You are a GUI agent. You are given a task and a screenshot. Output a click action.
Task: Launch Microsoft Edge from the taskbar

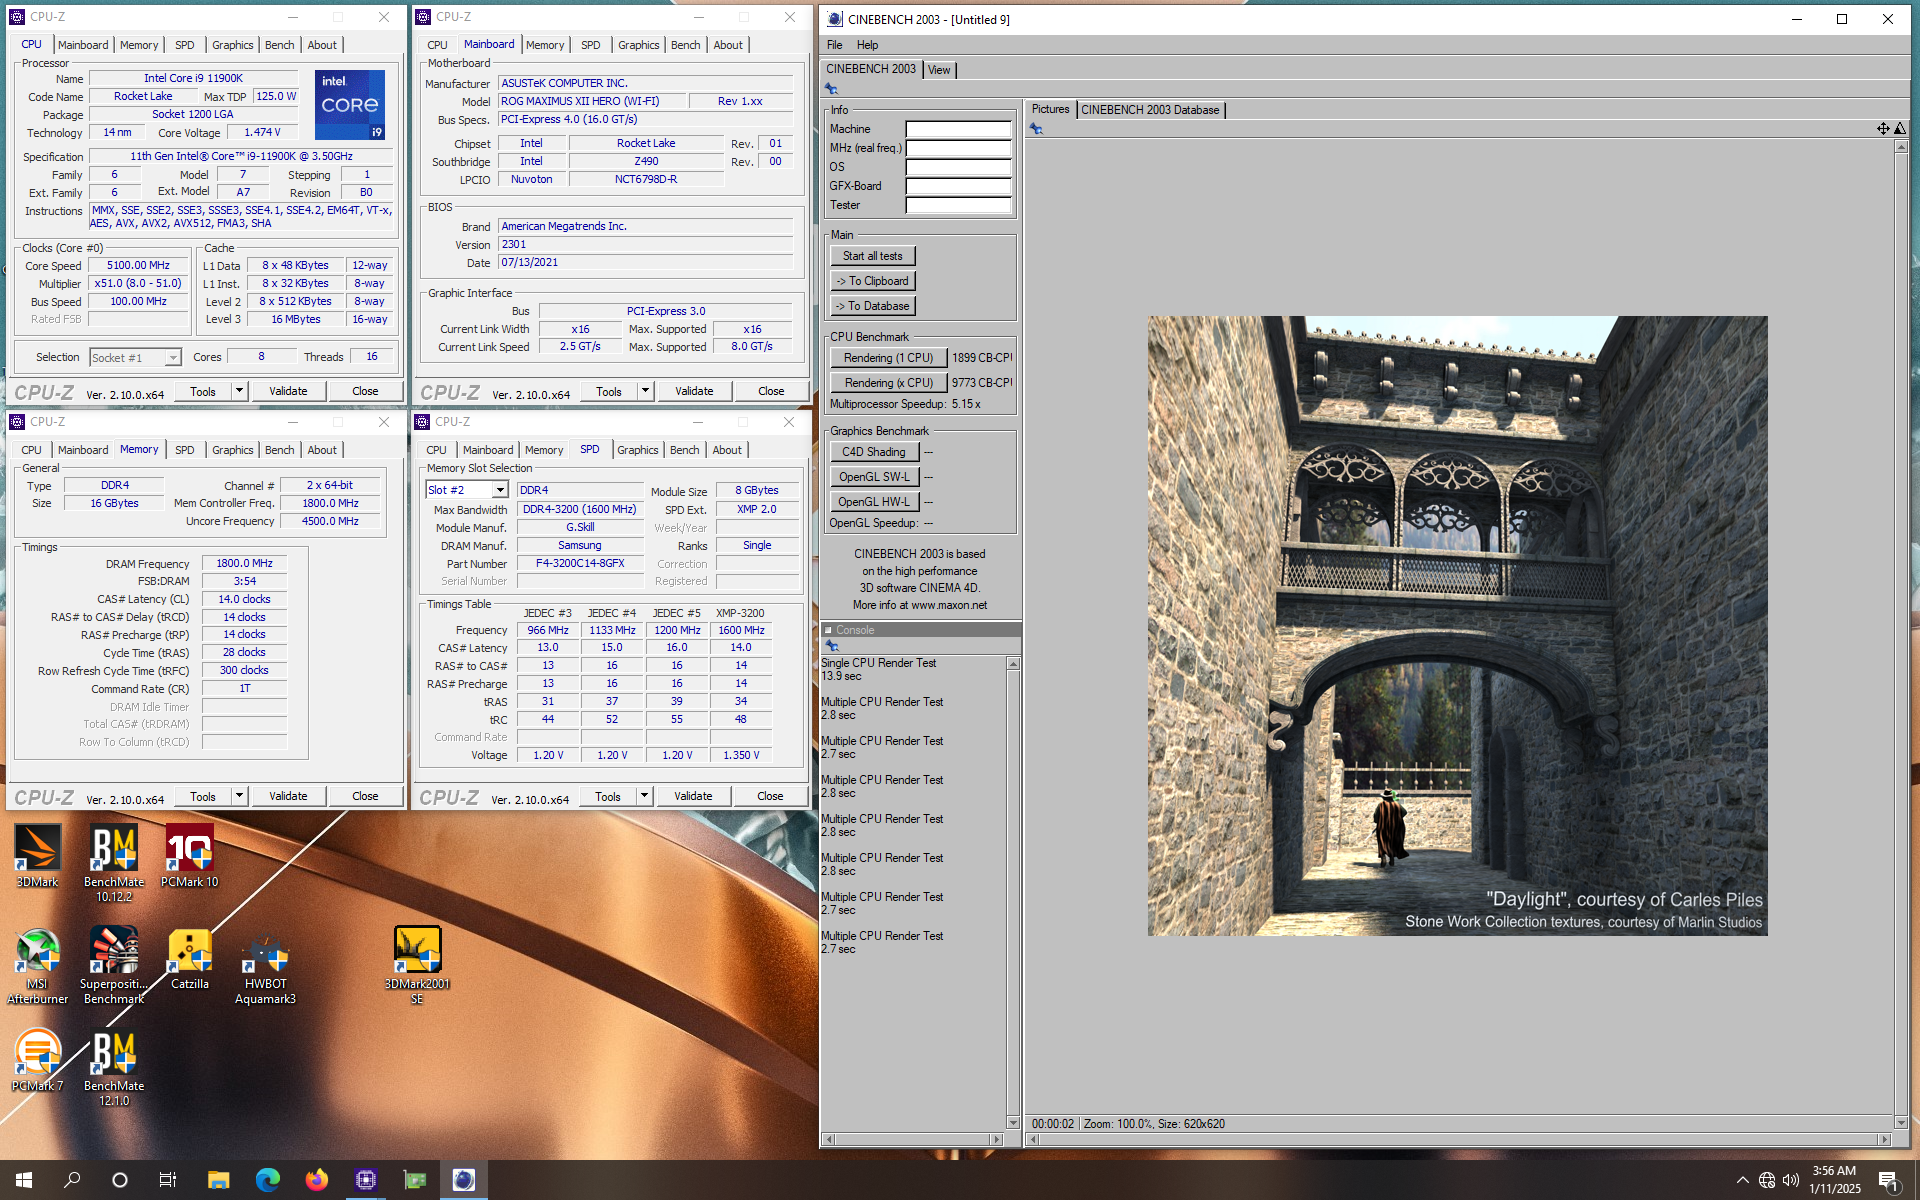click(267, 1180)
